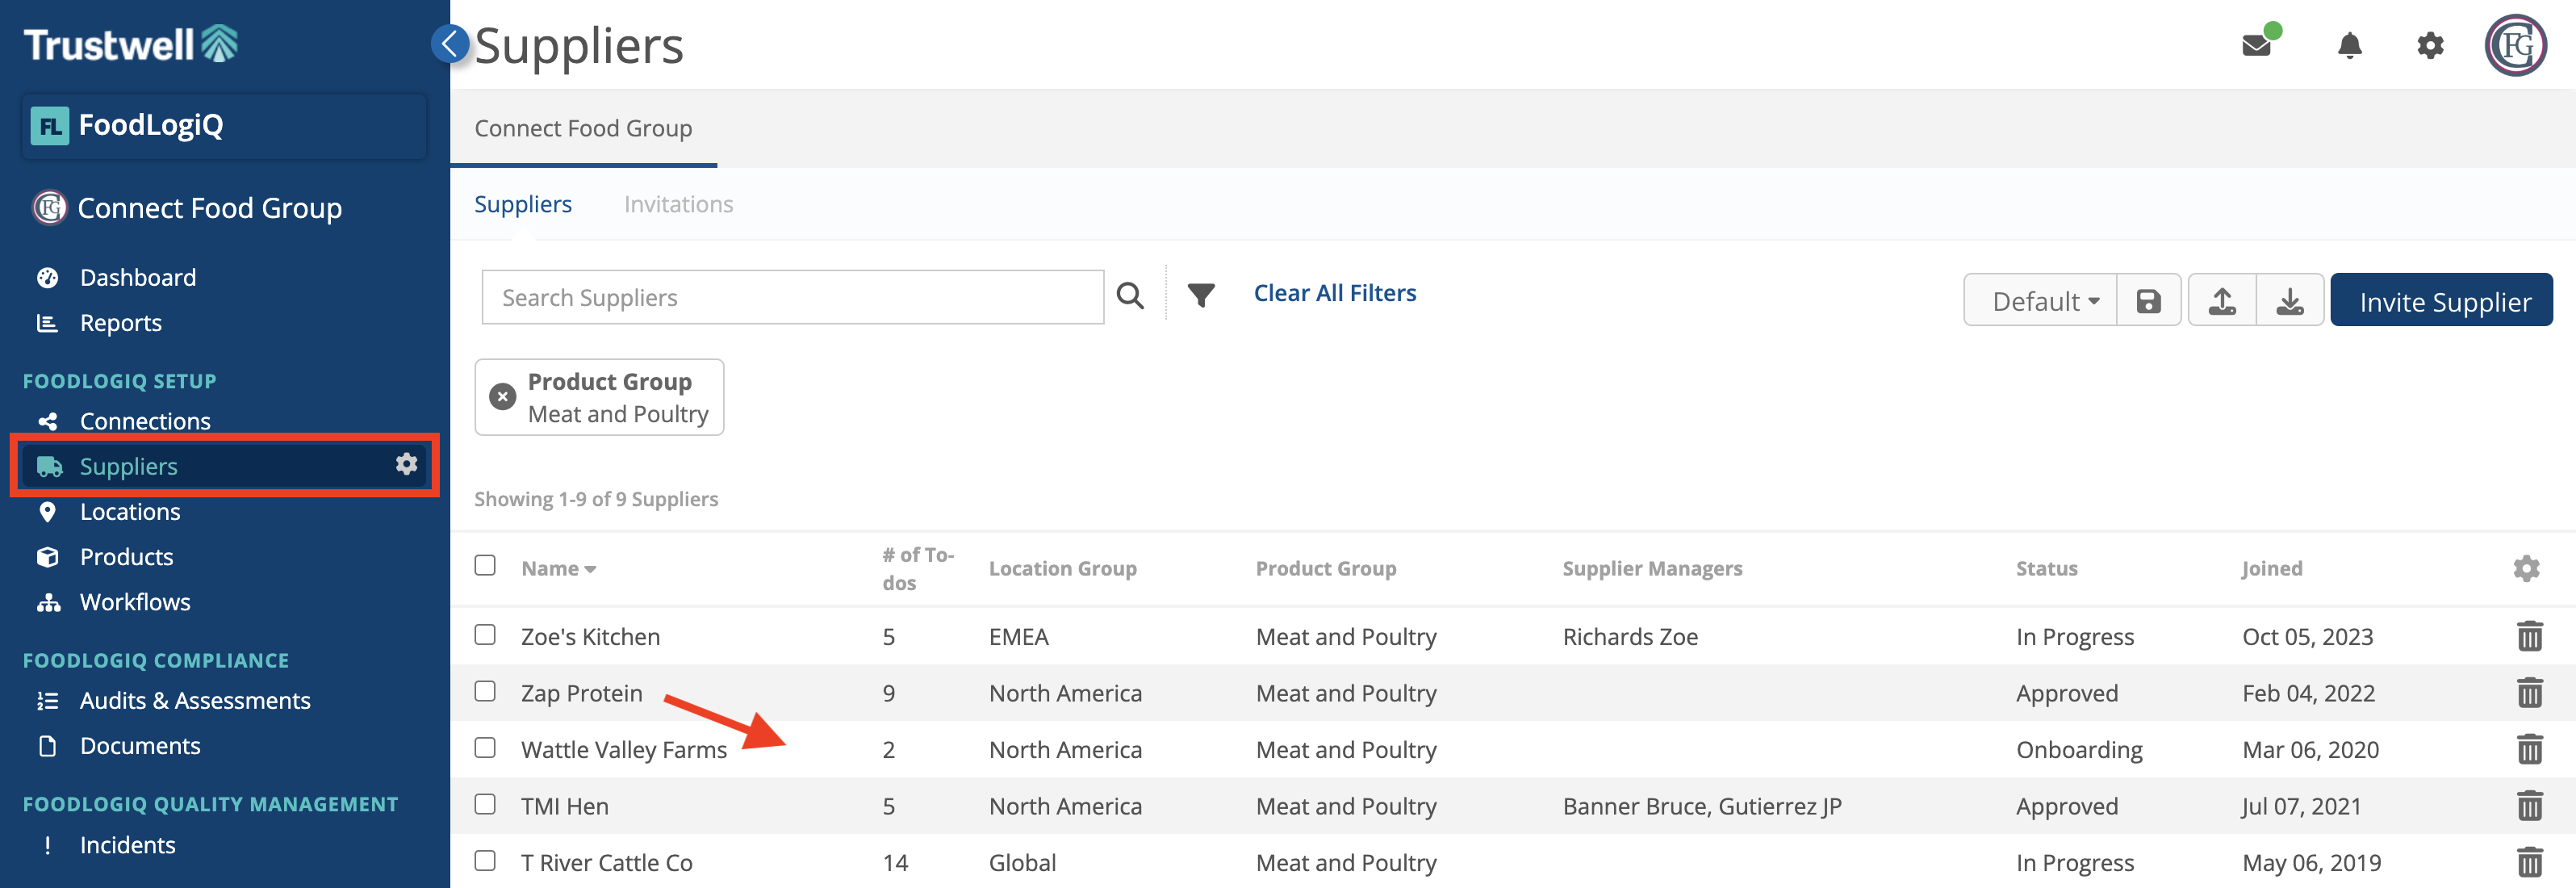Click the Dashboard gauge icon
Image resolution: width=2576 pixels, height=888 pixels.
(47, 278)
